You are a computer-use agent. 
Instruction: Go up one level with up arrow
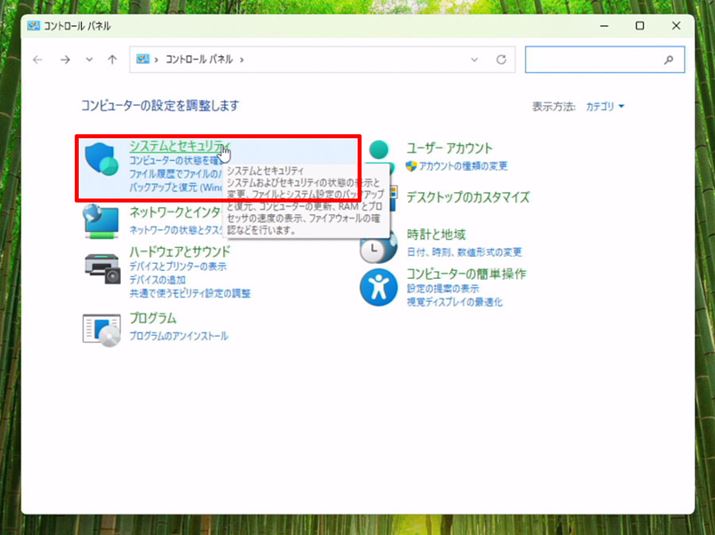point(112,59)
